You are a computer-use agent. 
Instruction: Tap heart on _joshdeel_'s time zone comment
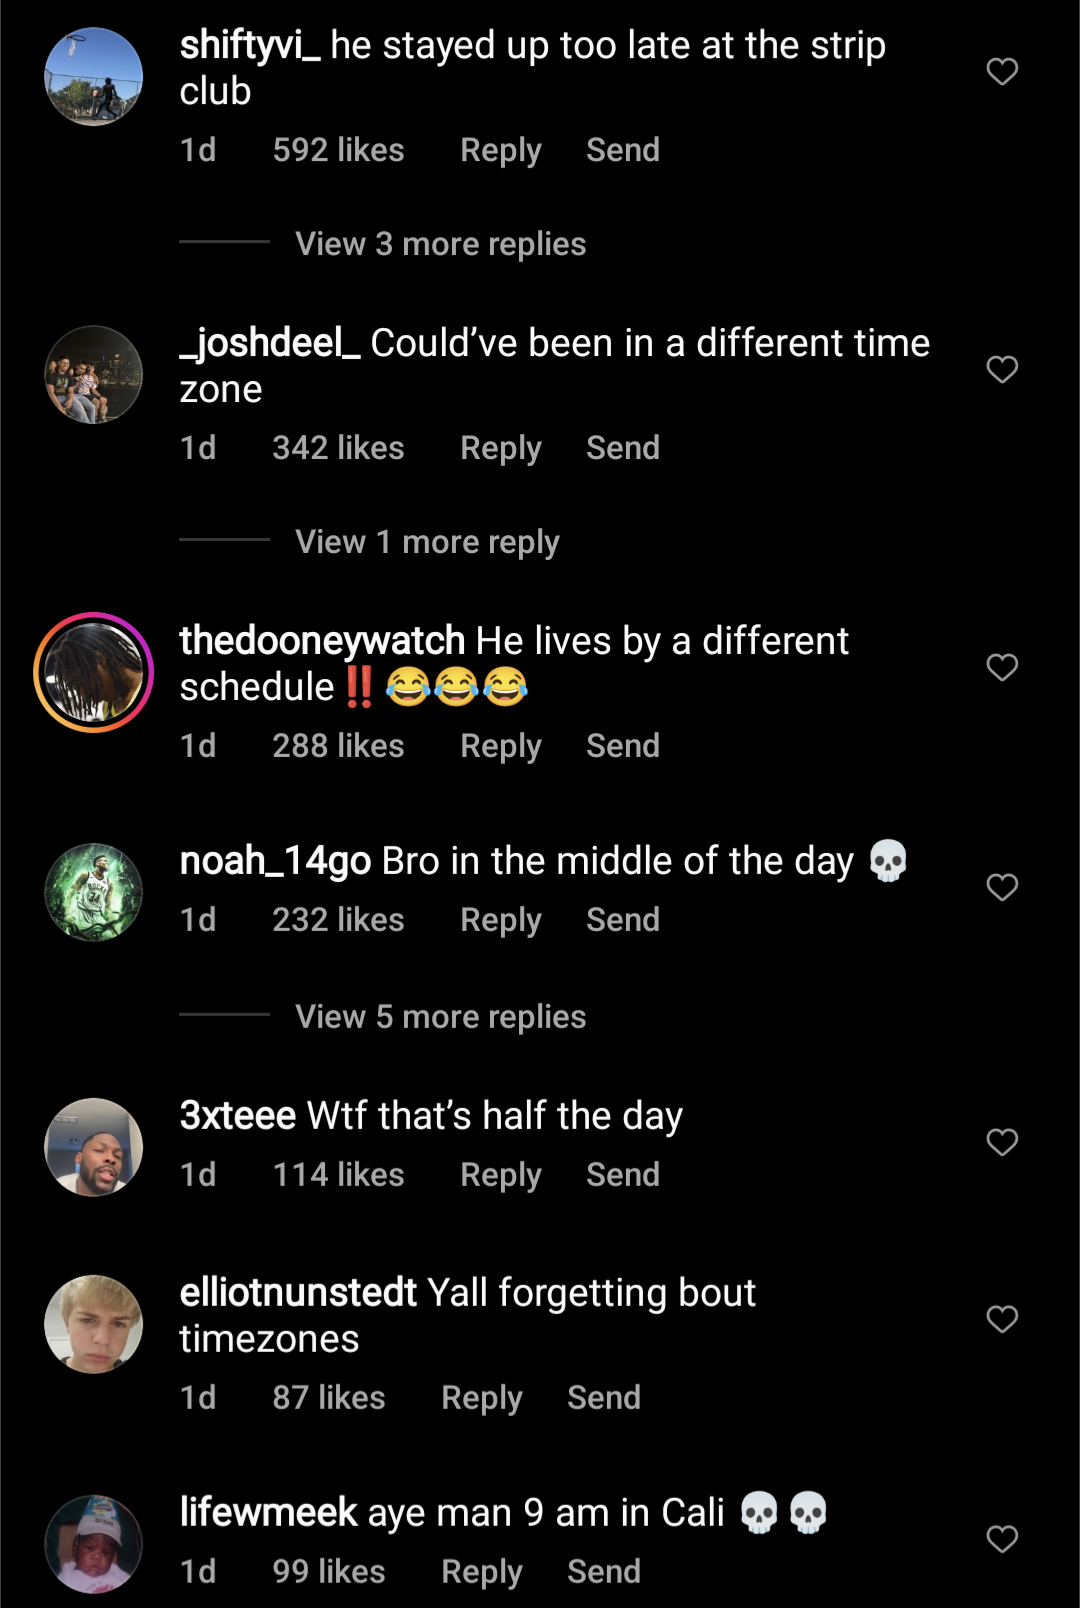[1002, 370]
